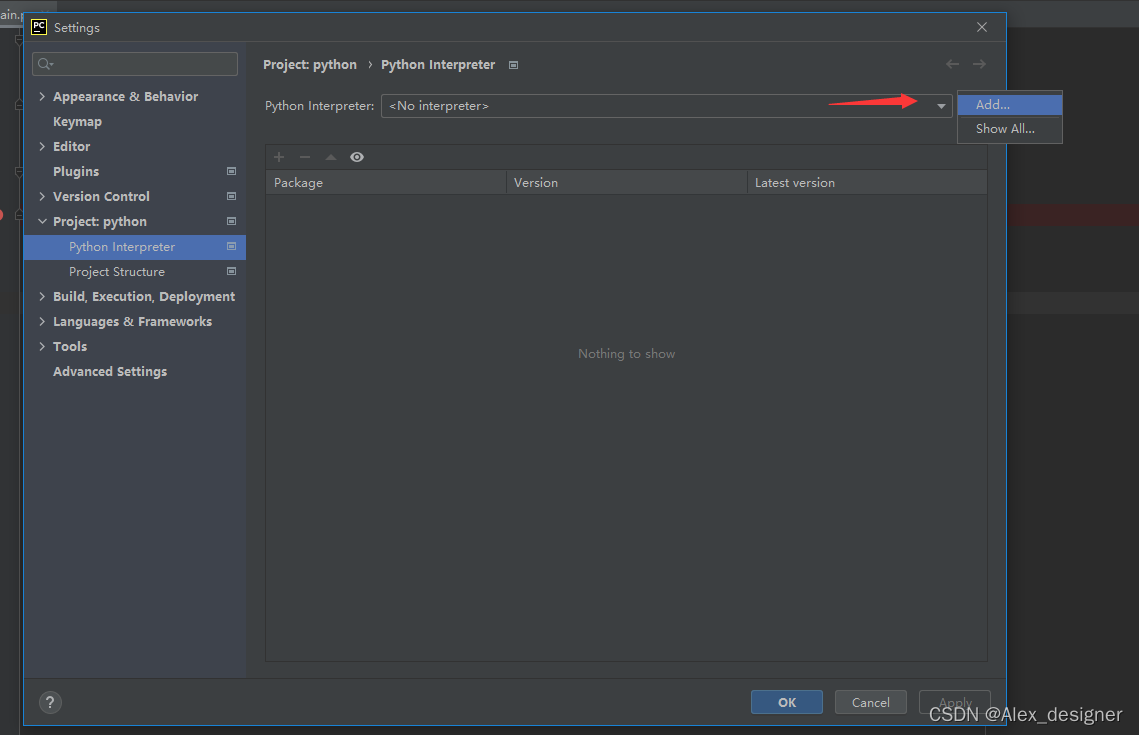Click the 'Python Interpreter:' field label
1139x735 pixels.
pyautogui.click(x=320, y=106)
